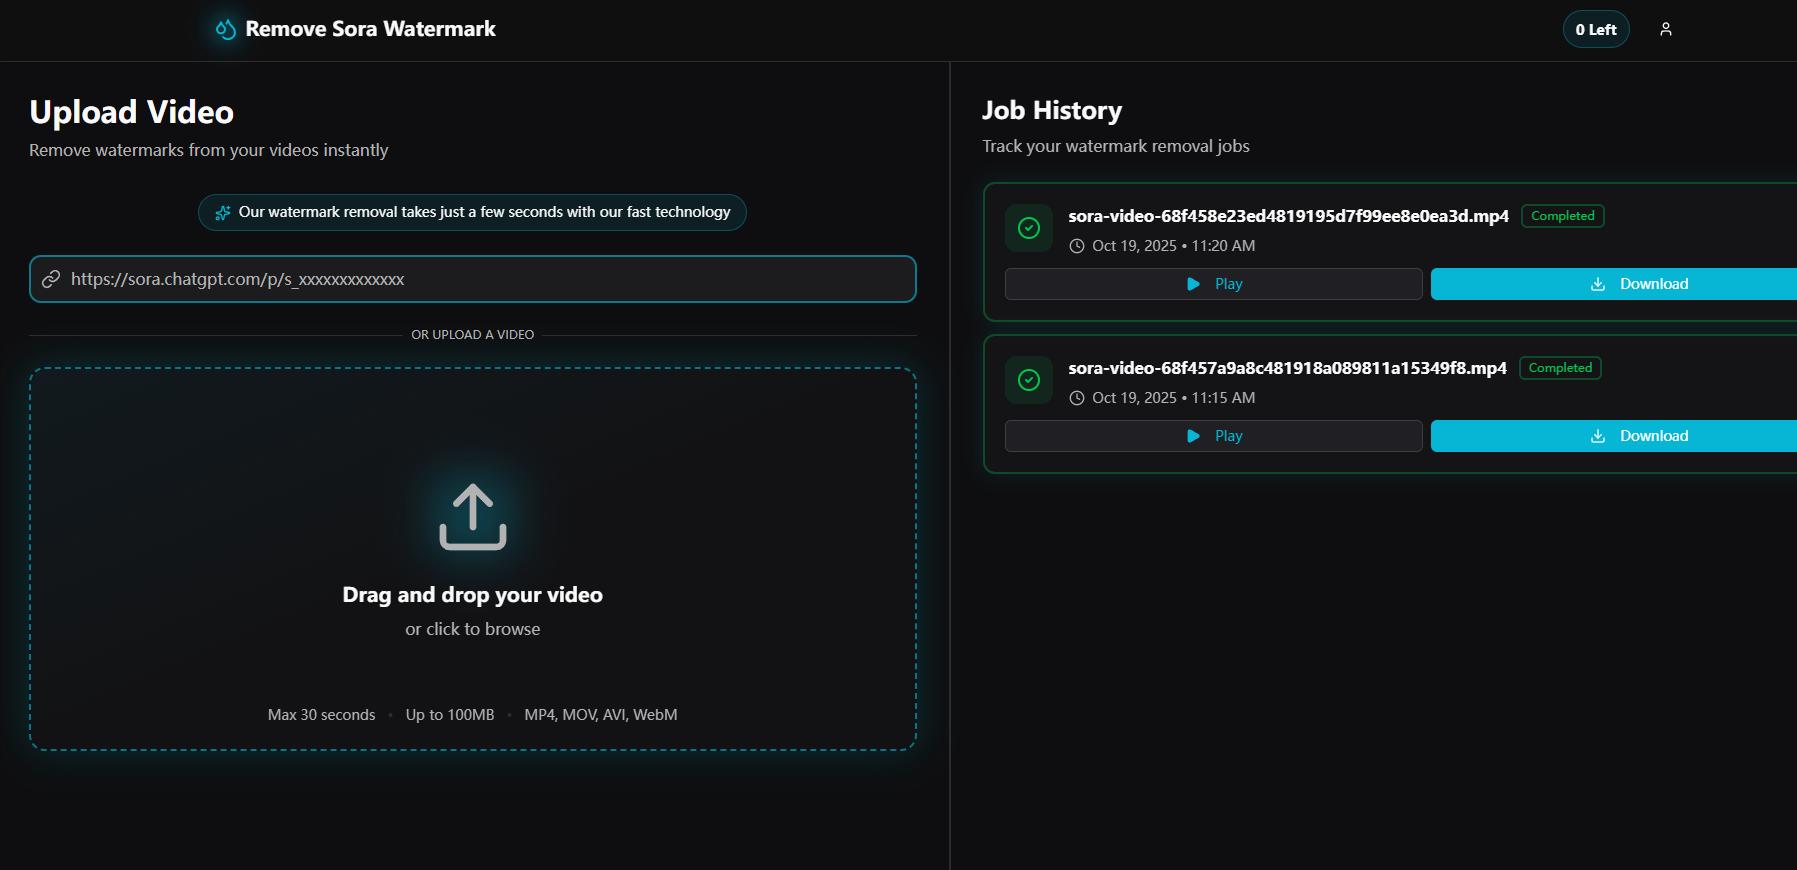Select filename sora-video-68f458e23ed4819195d7f99ee8e0ea3d.mp4

(x=1288, y=216)
